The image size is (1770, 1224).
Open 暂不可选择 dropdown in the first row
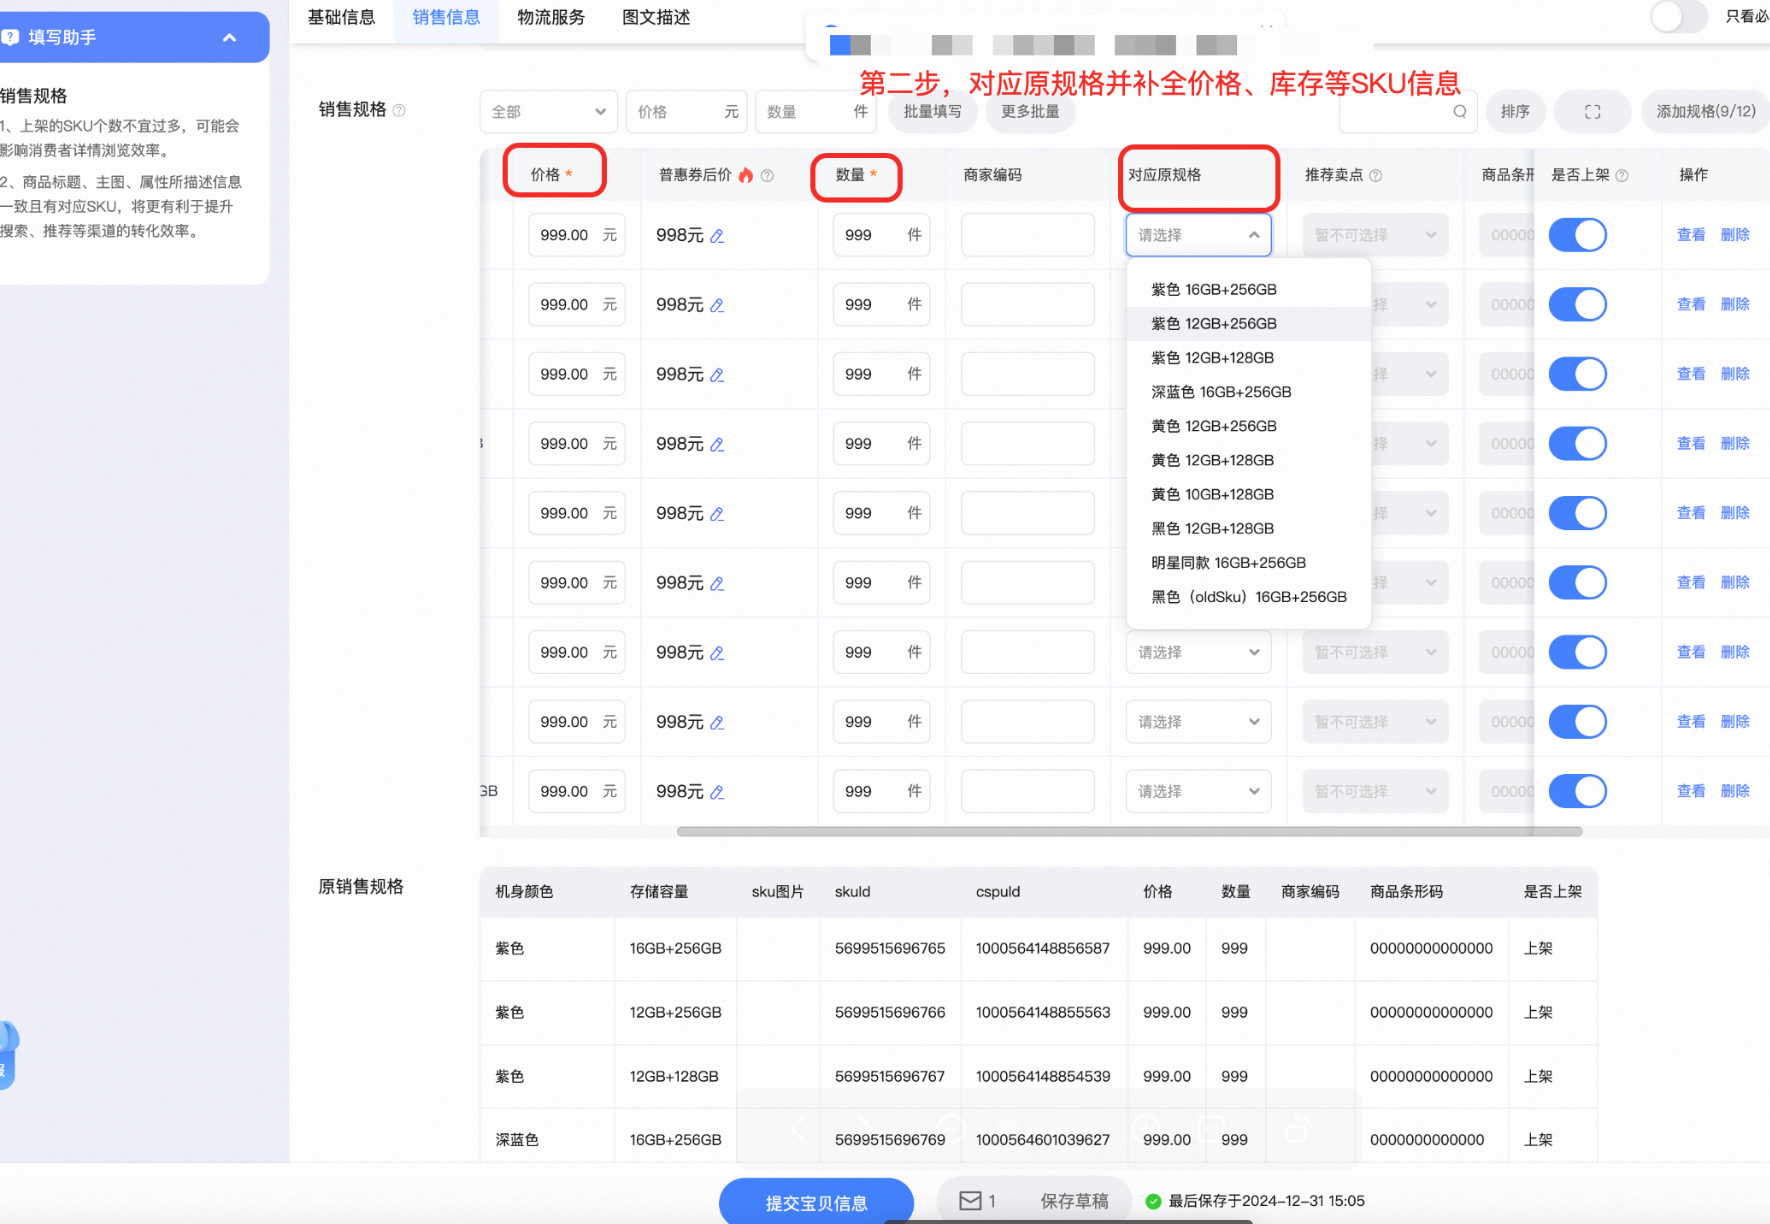[1375, 235]
